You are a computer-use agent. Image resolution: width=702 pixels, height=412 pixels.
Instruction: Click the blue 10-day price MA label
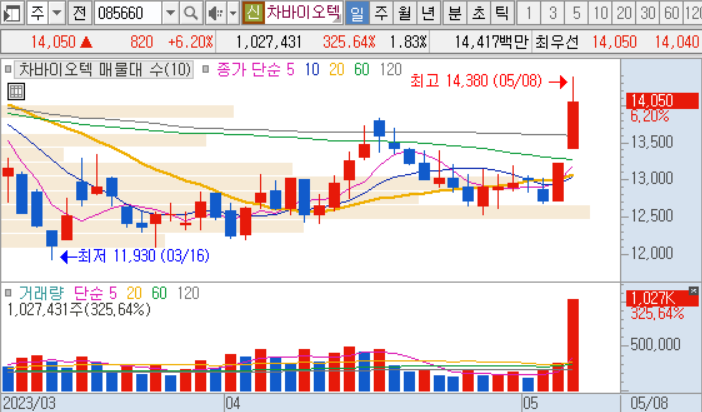click(312, 69)
